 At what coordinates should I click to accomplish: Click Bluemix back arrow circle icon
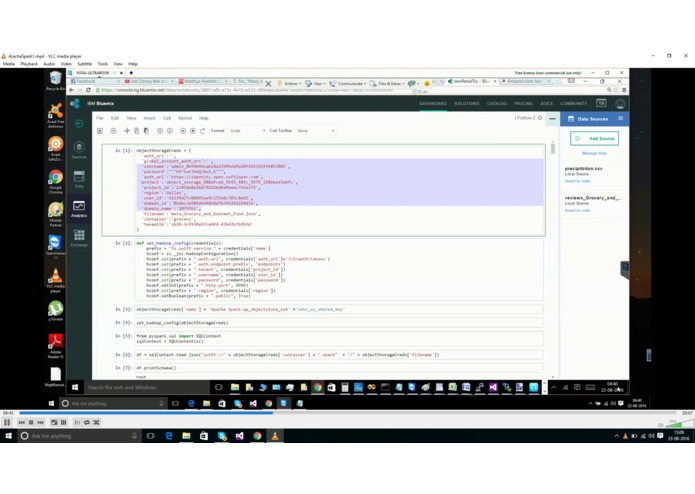79,124
